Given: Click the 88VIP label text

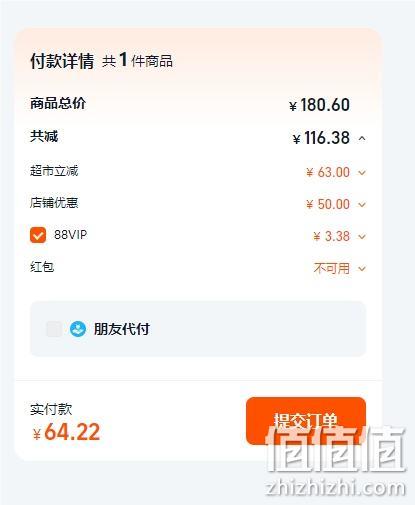Looking at the screenshot, I should (x=70, y=235).
